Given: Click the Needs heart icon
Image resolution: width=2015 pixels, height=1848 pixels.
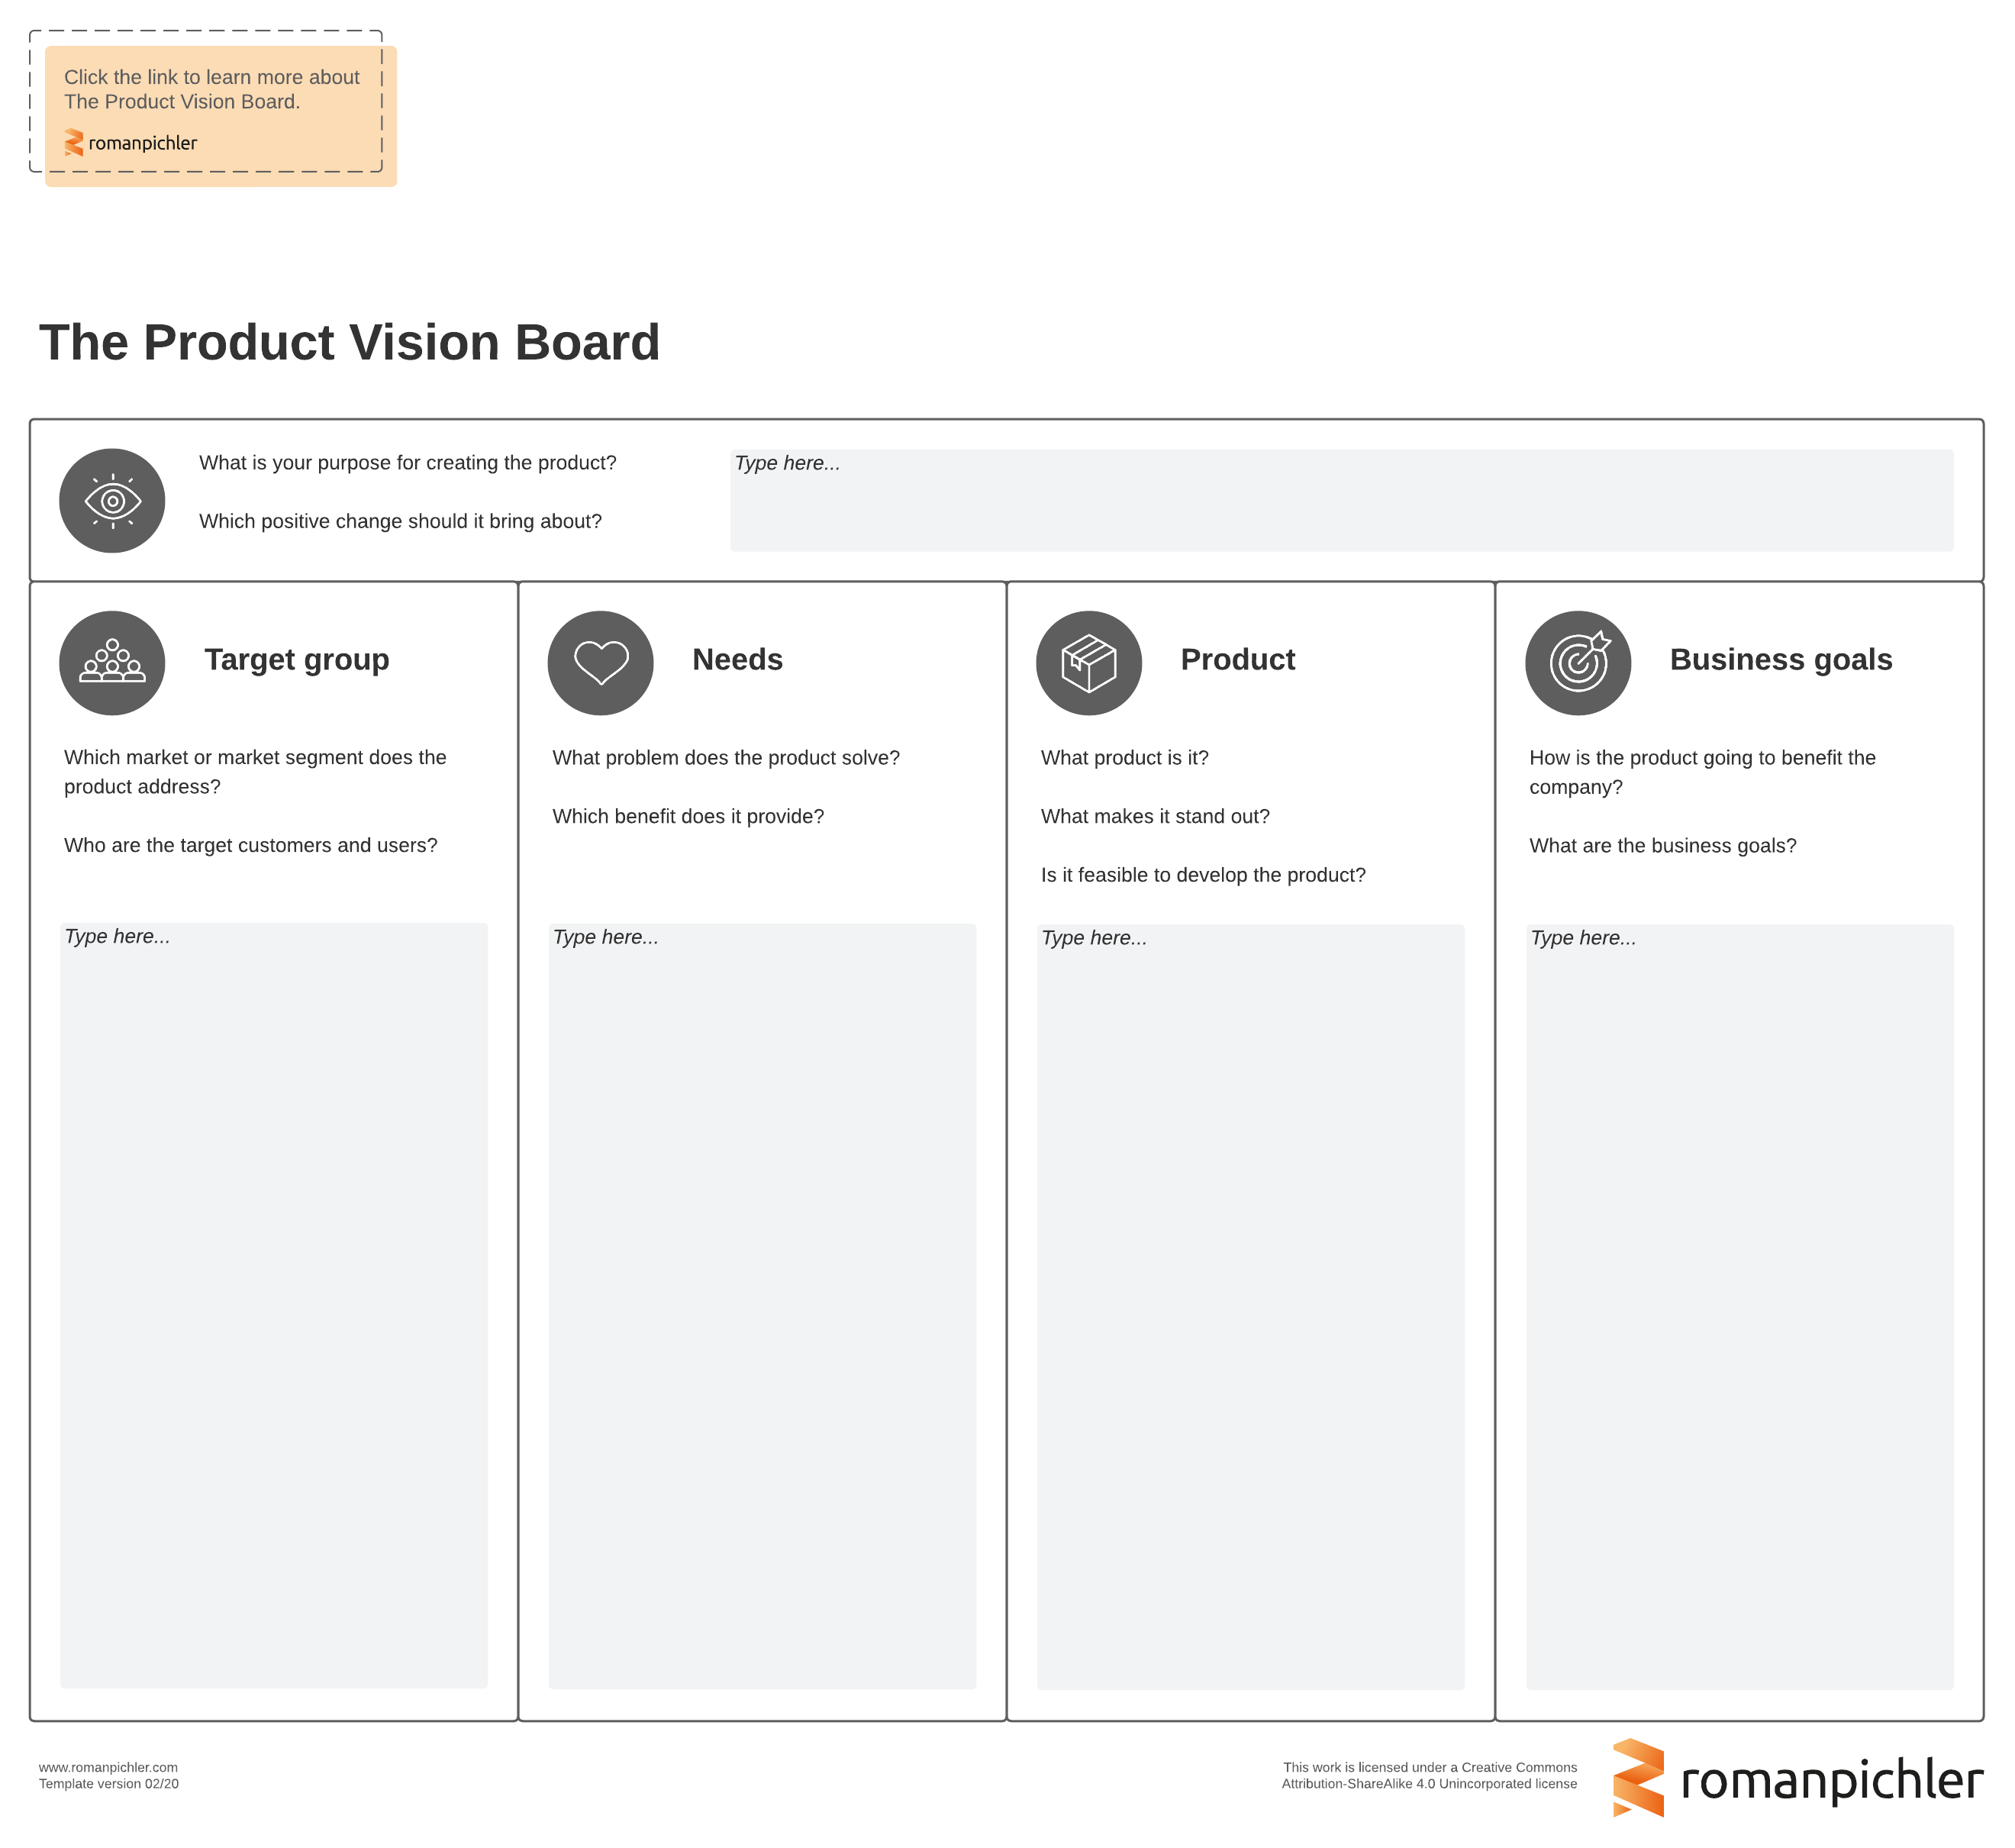Looking at the screenshot, I should click(600, 663).
